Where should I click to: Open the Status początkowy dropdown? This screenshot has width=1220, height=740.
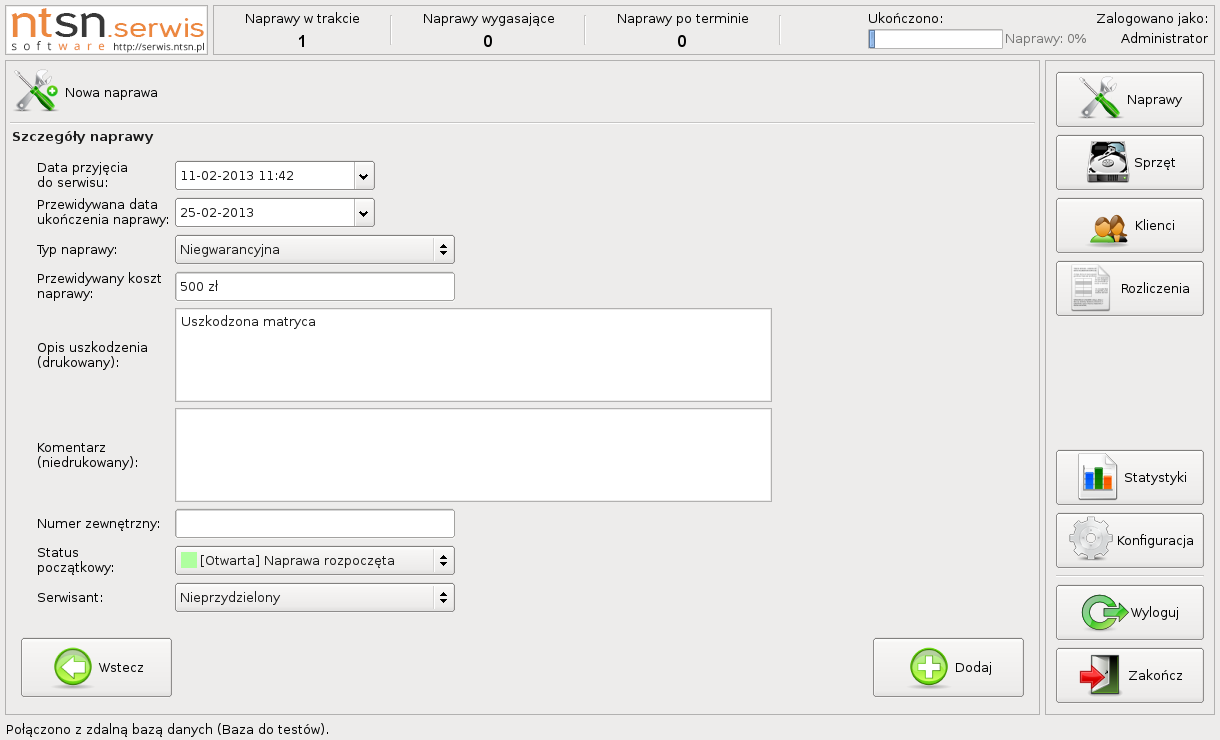pyautogui.click(x=442, y=561)
